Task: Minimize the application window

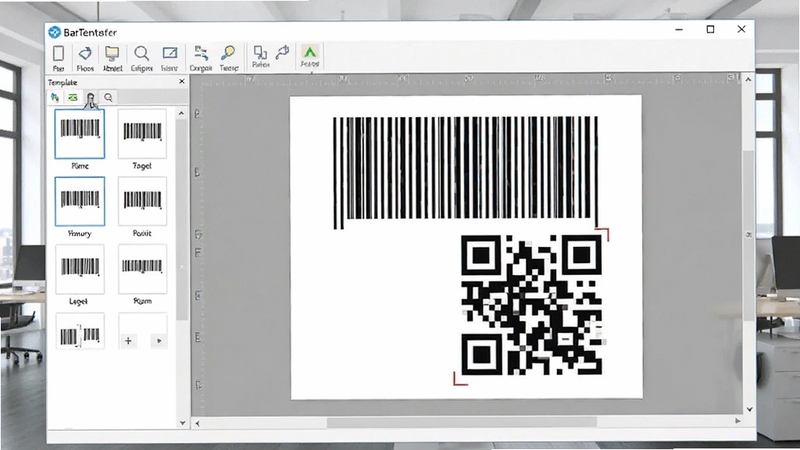Action: pyautogui.click(x=679, y=30)
